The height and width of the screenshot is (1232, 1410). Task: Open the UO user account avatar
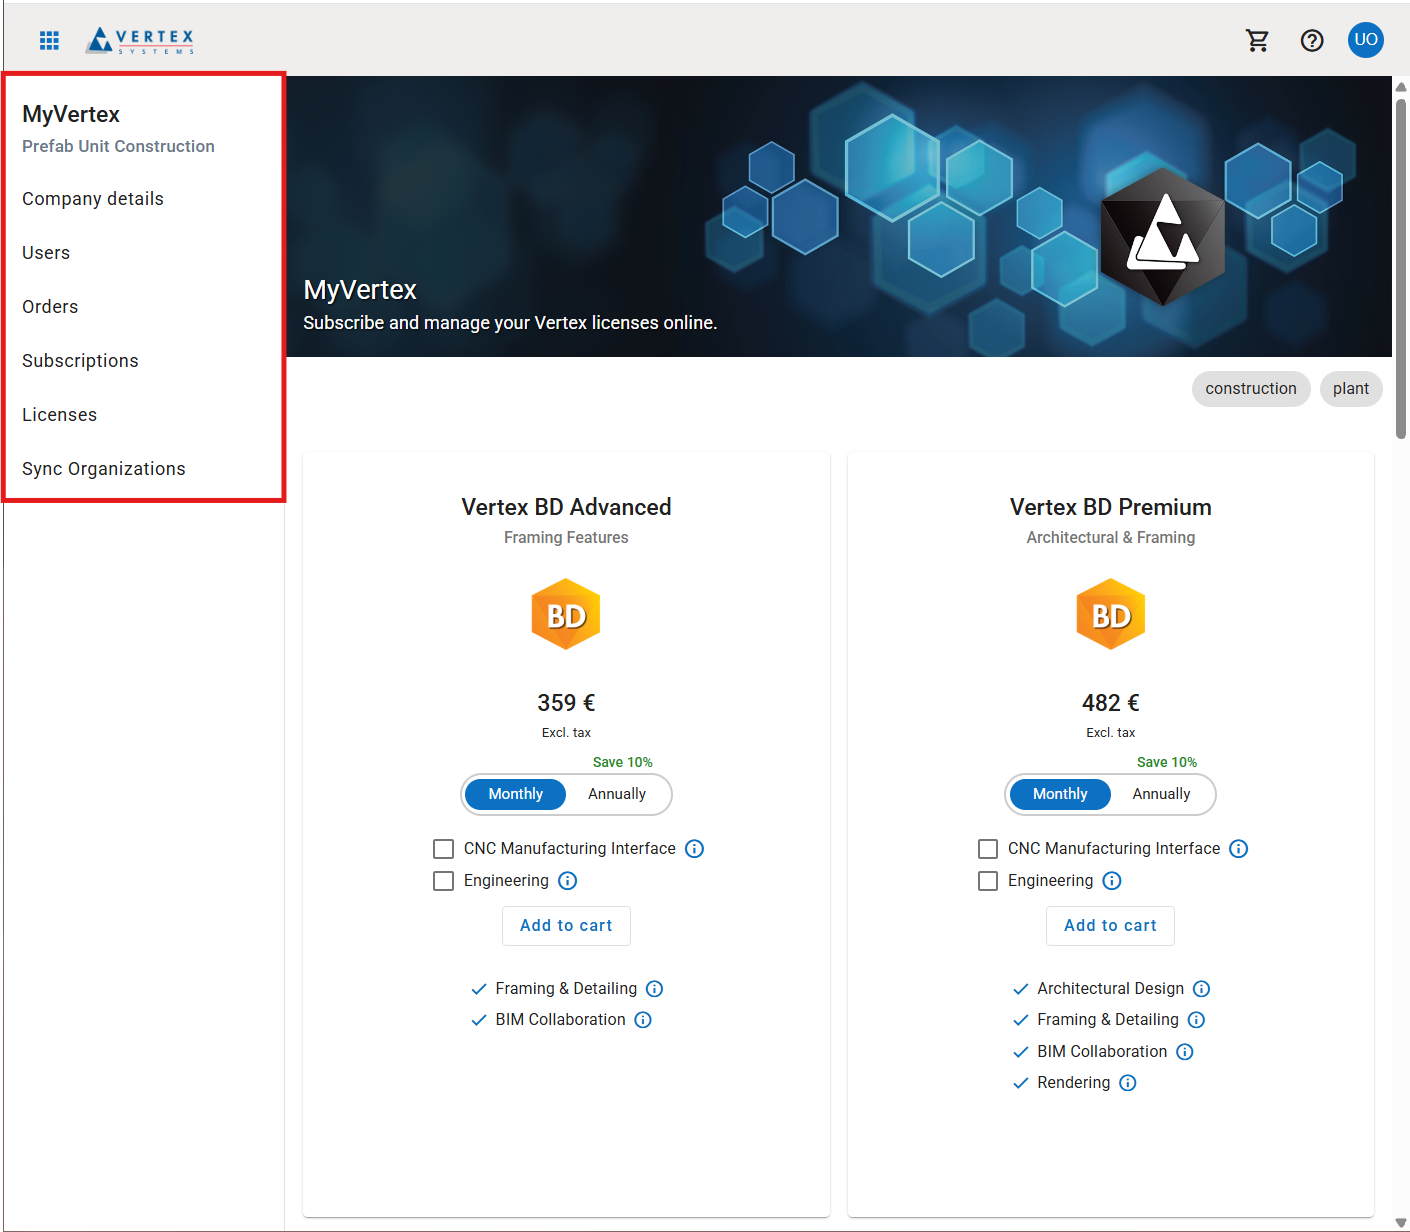tap(1365, 40)
